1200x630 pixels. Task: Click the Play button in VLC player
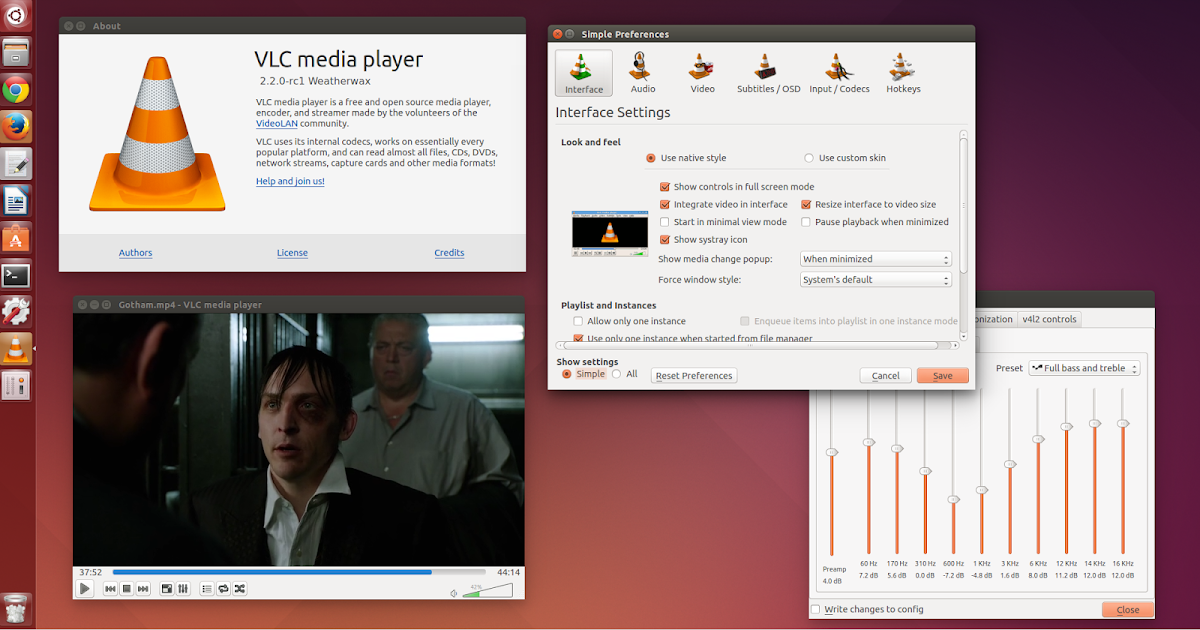85,589
